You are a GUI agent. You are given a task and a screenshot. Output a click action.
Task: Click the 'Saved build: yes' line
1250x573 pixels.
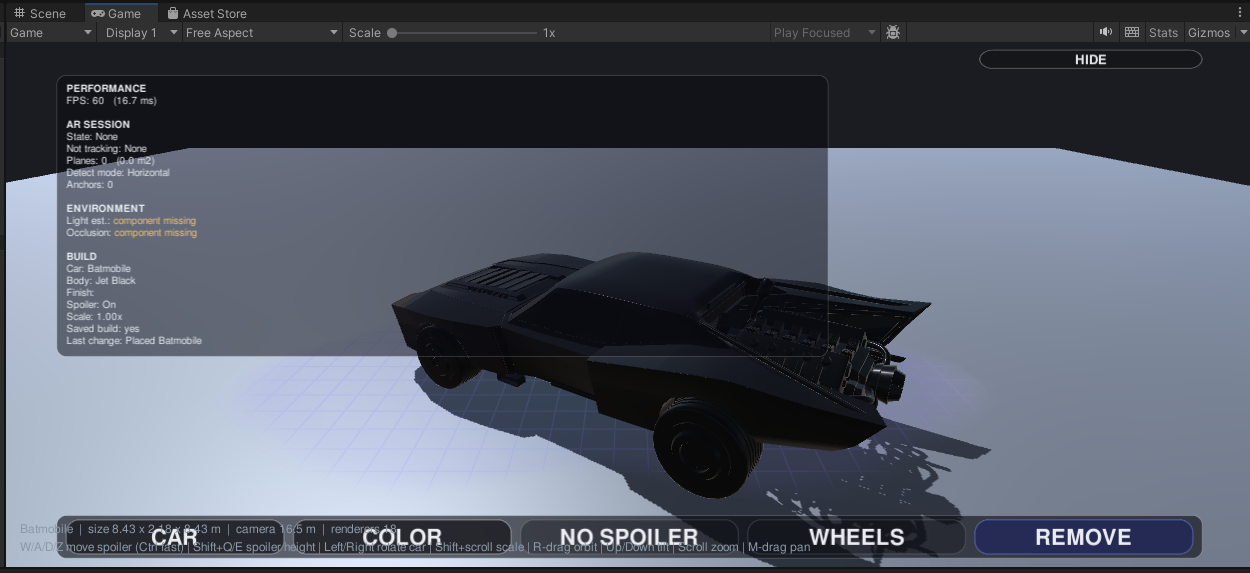click(103, 329)
